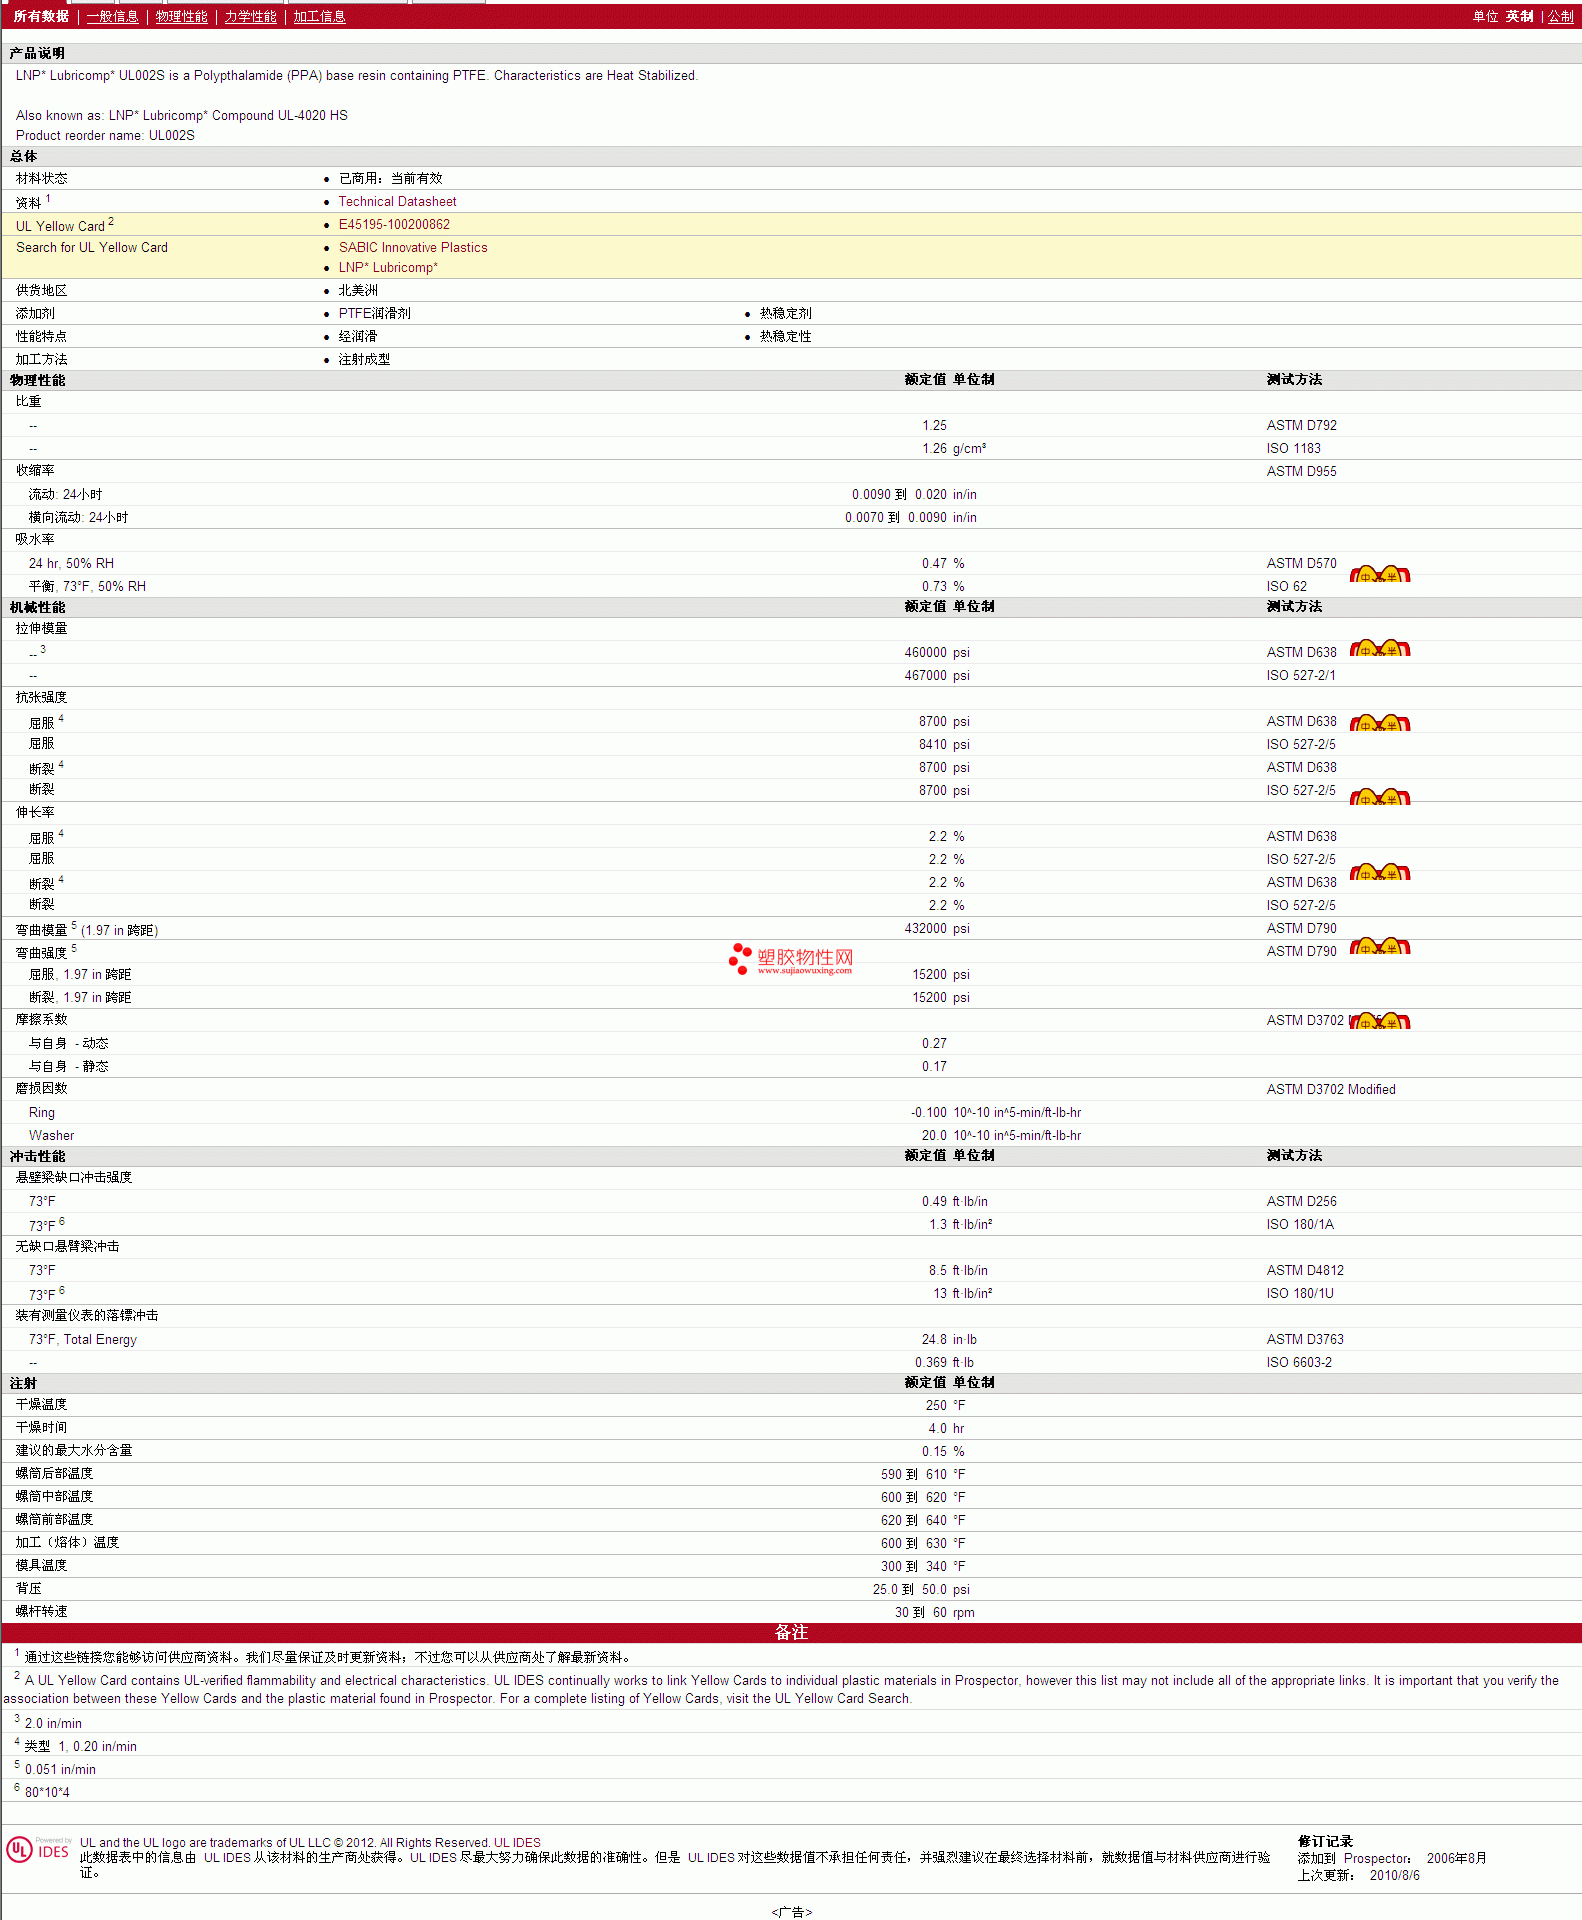The height and width of the screenshot is (1920, 1582).
Task: Click icon beside ASTM D570 test method
Action: click(x=1380, y=574)
